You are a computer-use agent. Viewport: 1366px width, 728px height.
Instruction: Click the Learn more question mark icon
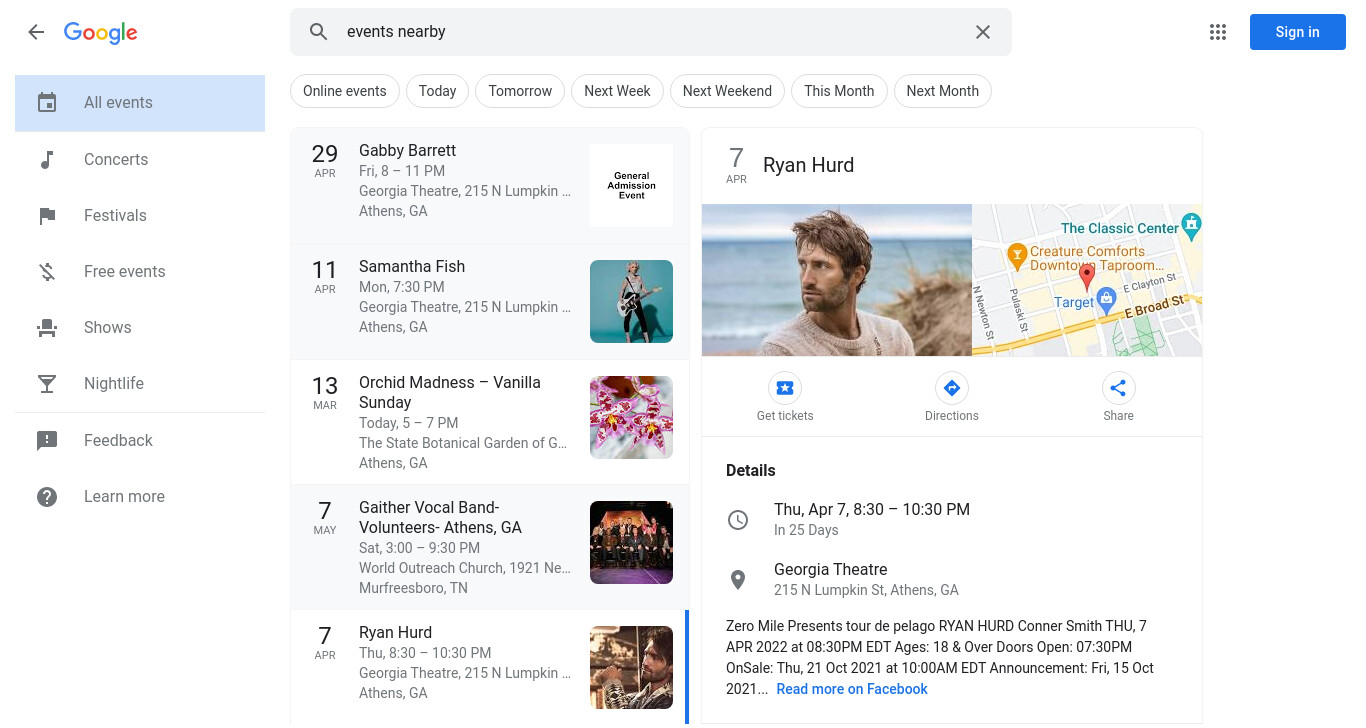pos(47,496)
